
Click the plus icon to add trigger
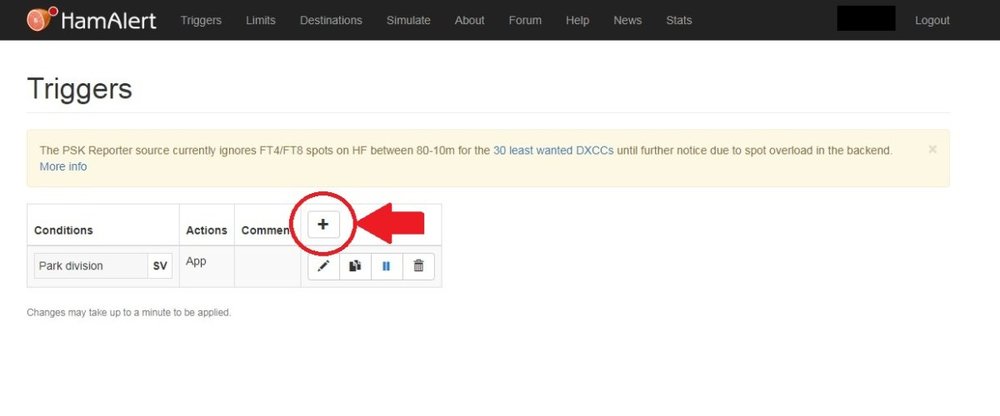click(323, 225)
